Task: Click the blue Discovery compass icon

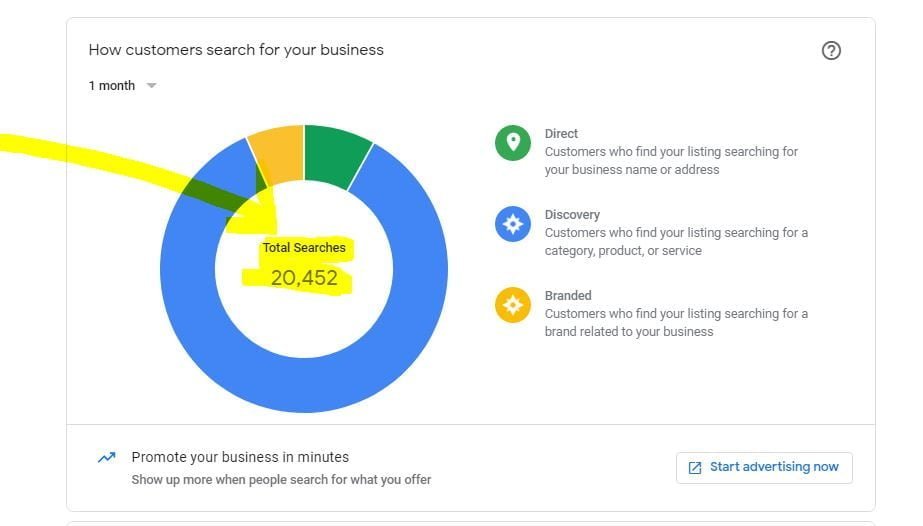Action: pos(513,223)
